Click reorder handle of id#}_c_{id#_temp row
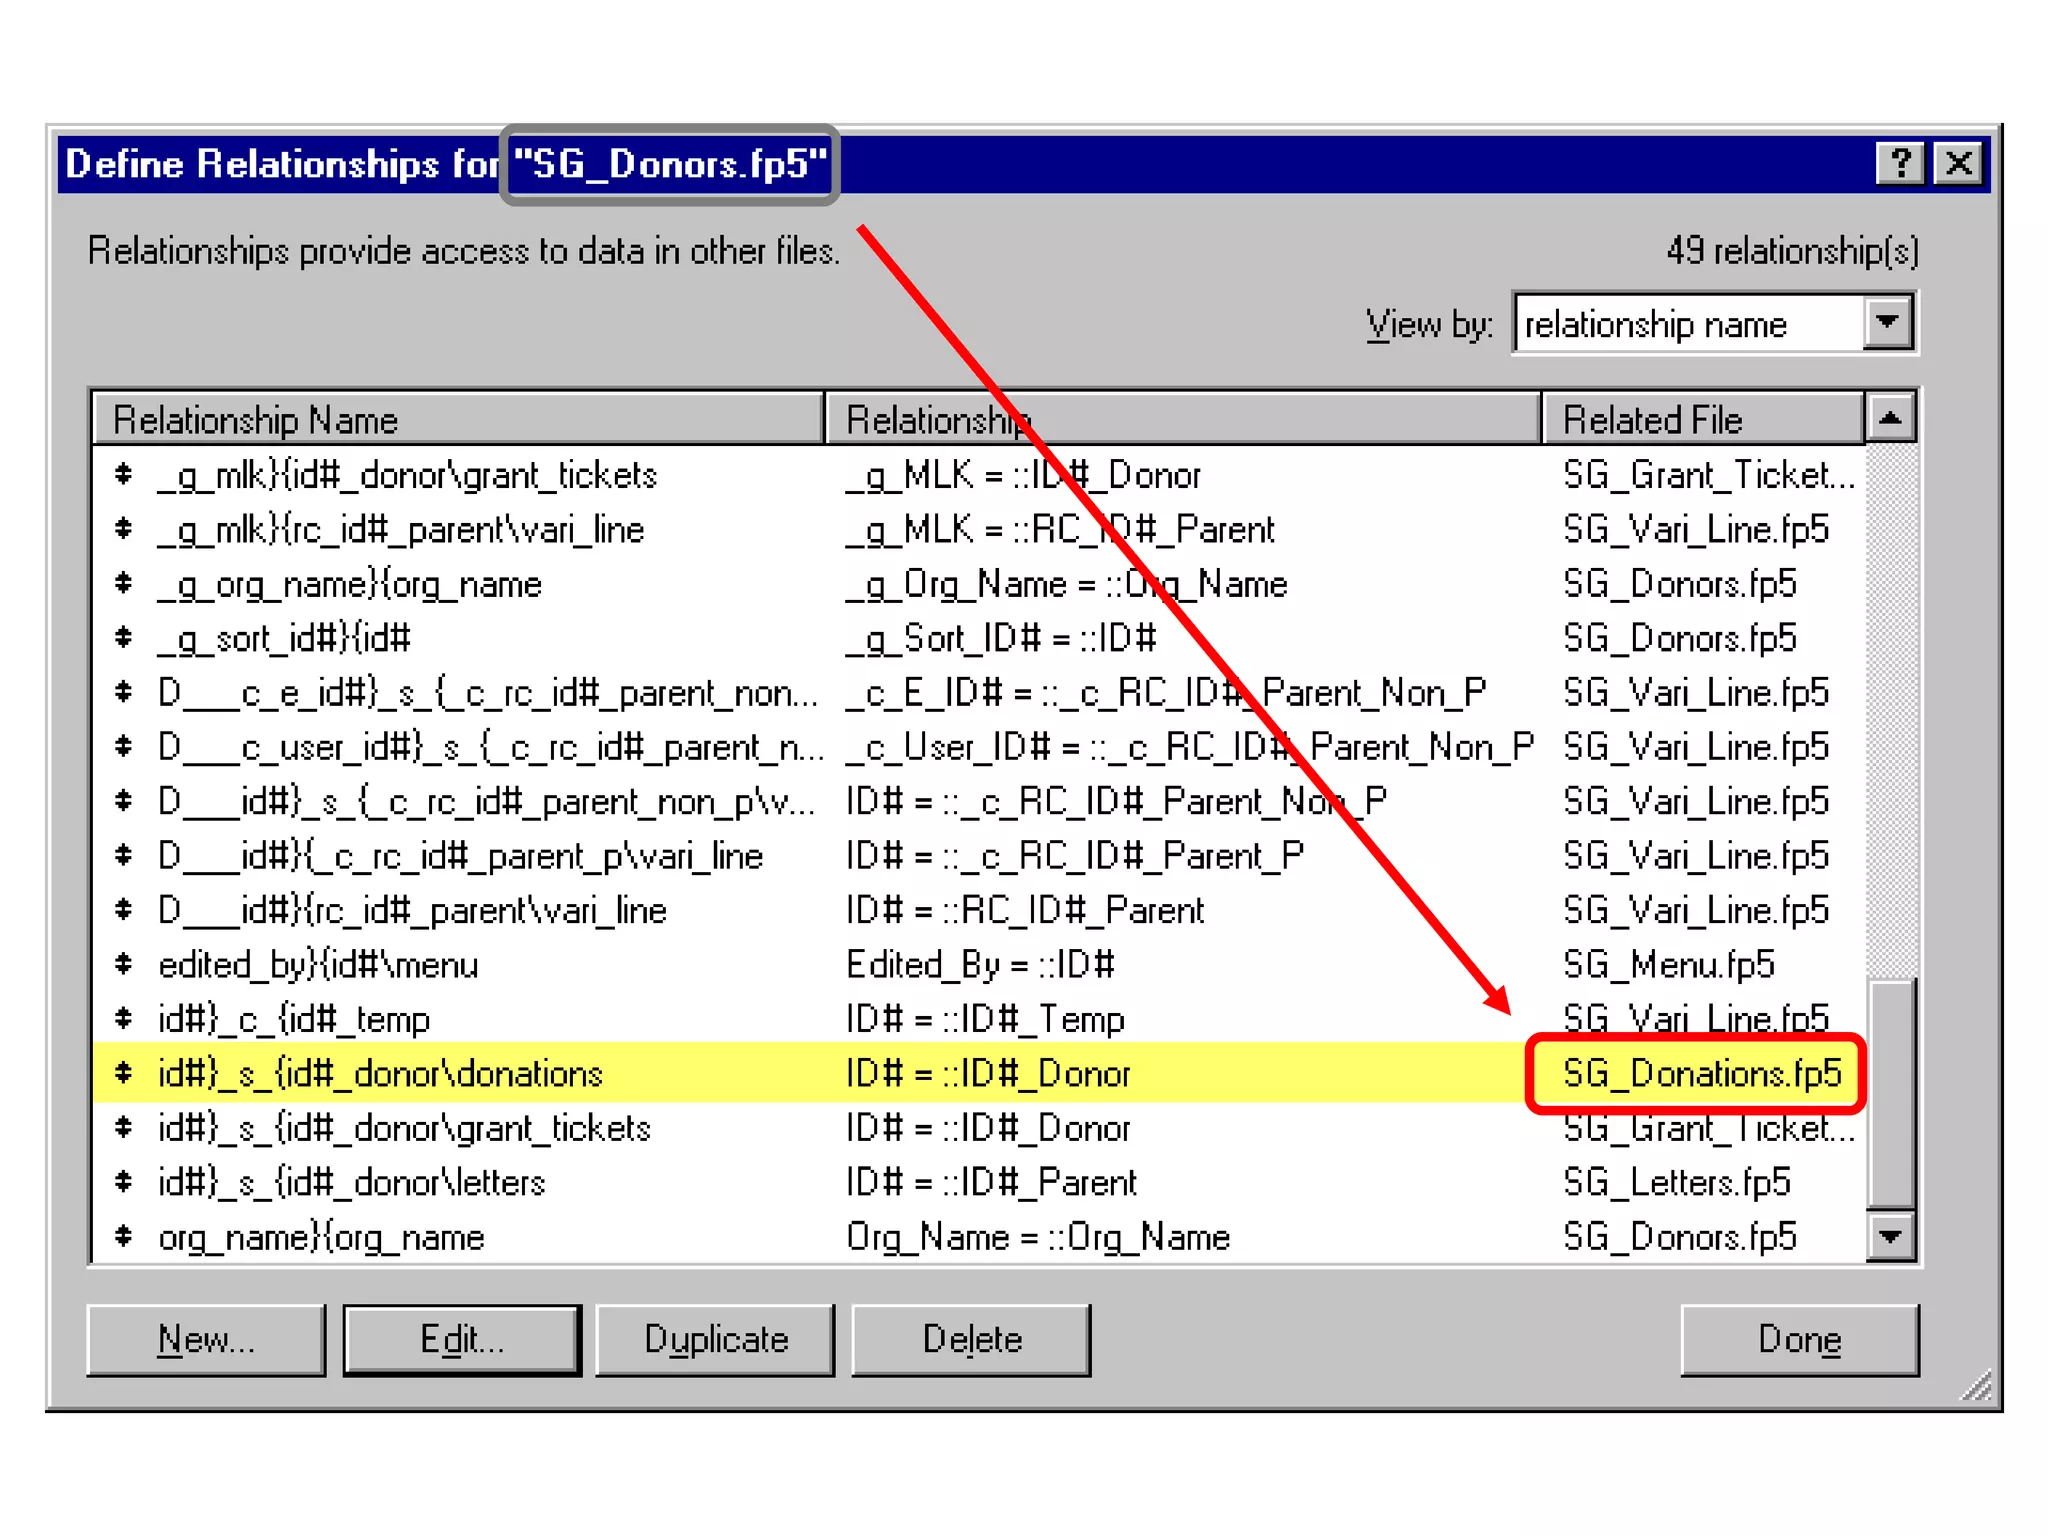Screen dimensions: 2048x1536 click(124, 1018)
